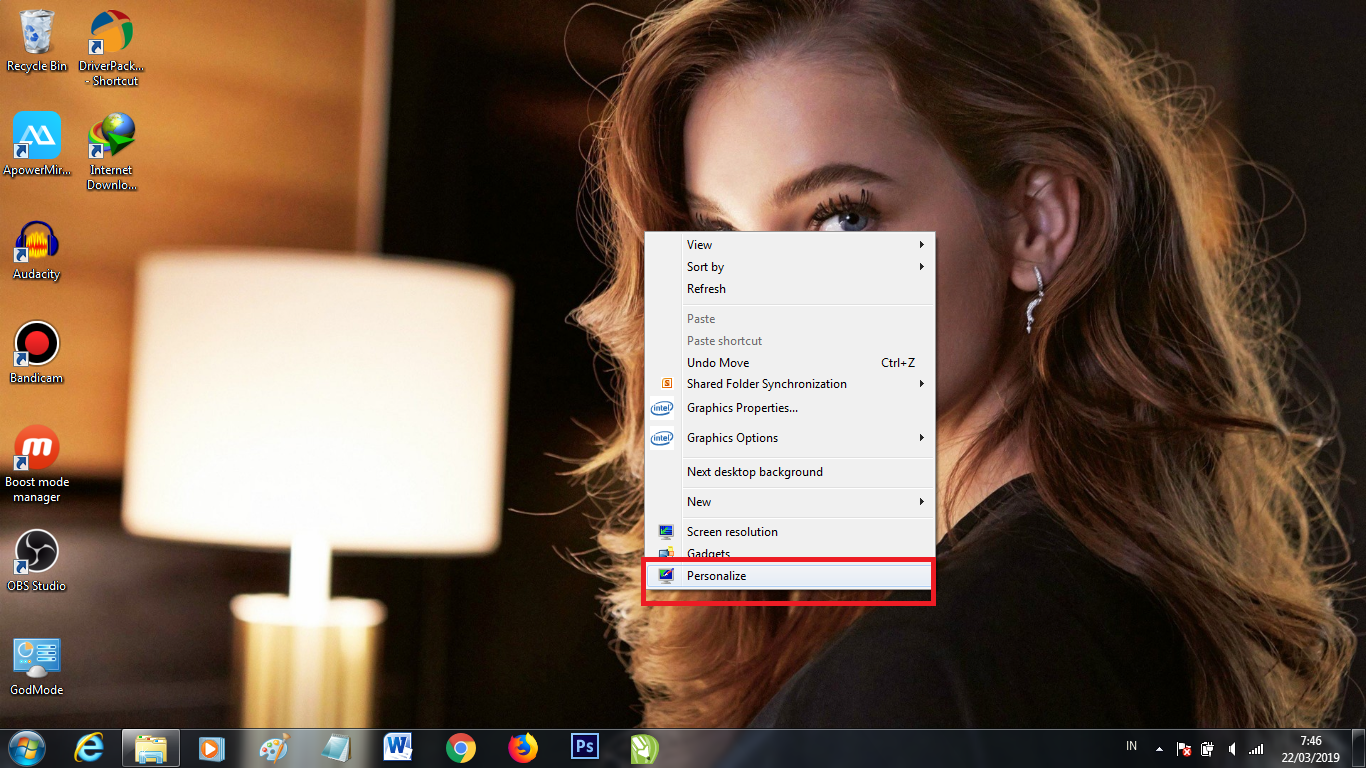Launch Microsoft Word from the taskbar
The width and height of the screenshot is (1366, 768).
pos(398,748)
